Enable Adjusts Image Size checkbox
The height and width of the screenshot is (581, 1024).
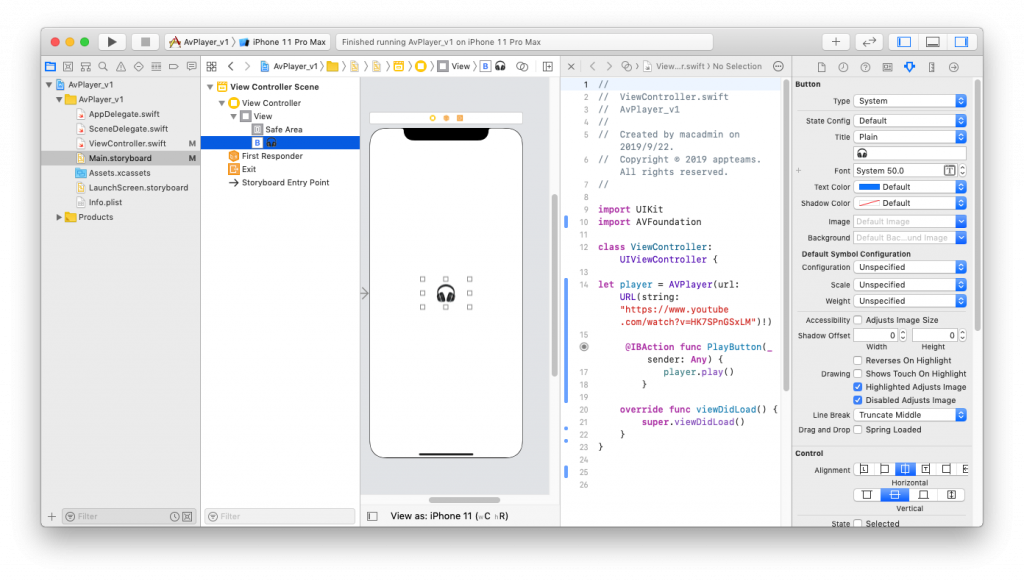click(857, 321)
